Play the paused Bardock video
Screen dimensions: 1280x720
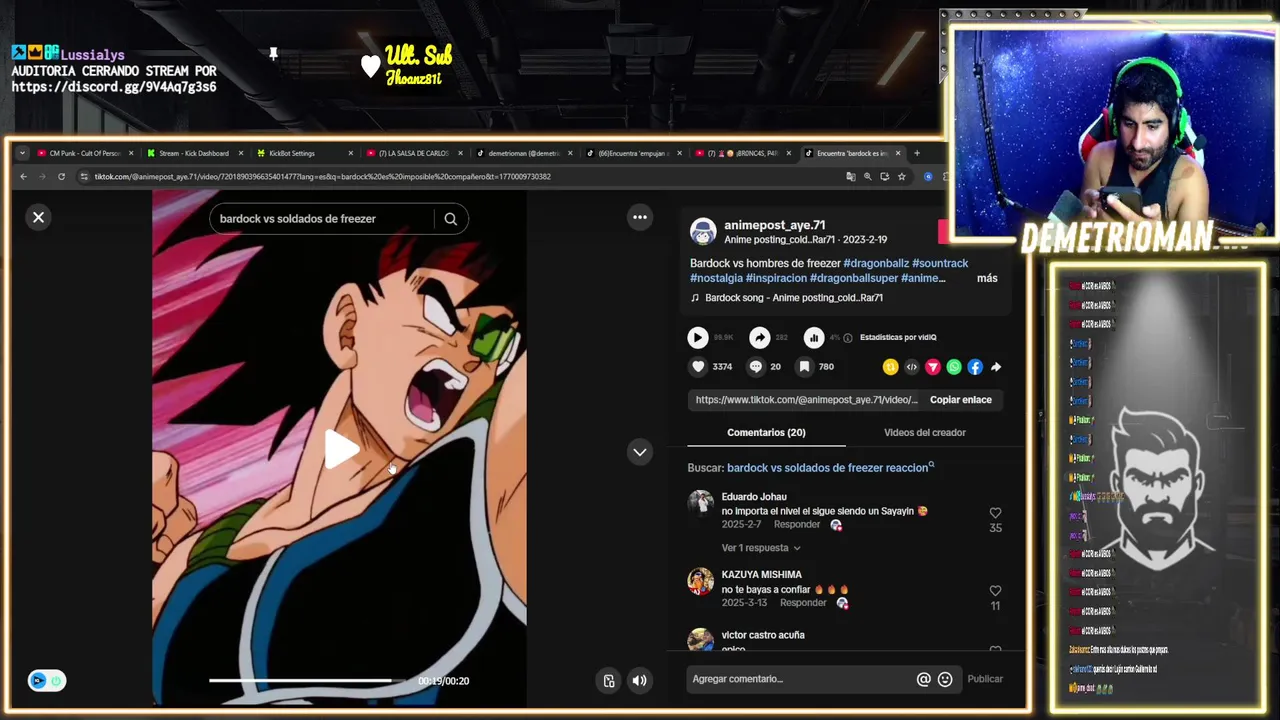(340, 449)
